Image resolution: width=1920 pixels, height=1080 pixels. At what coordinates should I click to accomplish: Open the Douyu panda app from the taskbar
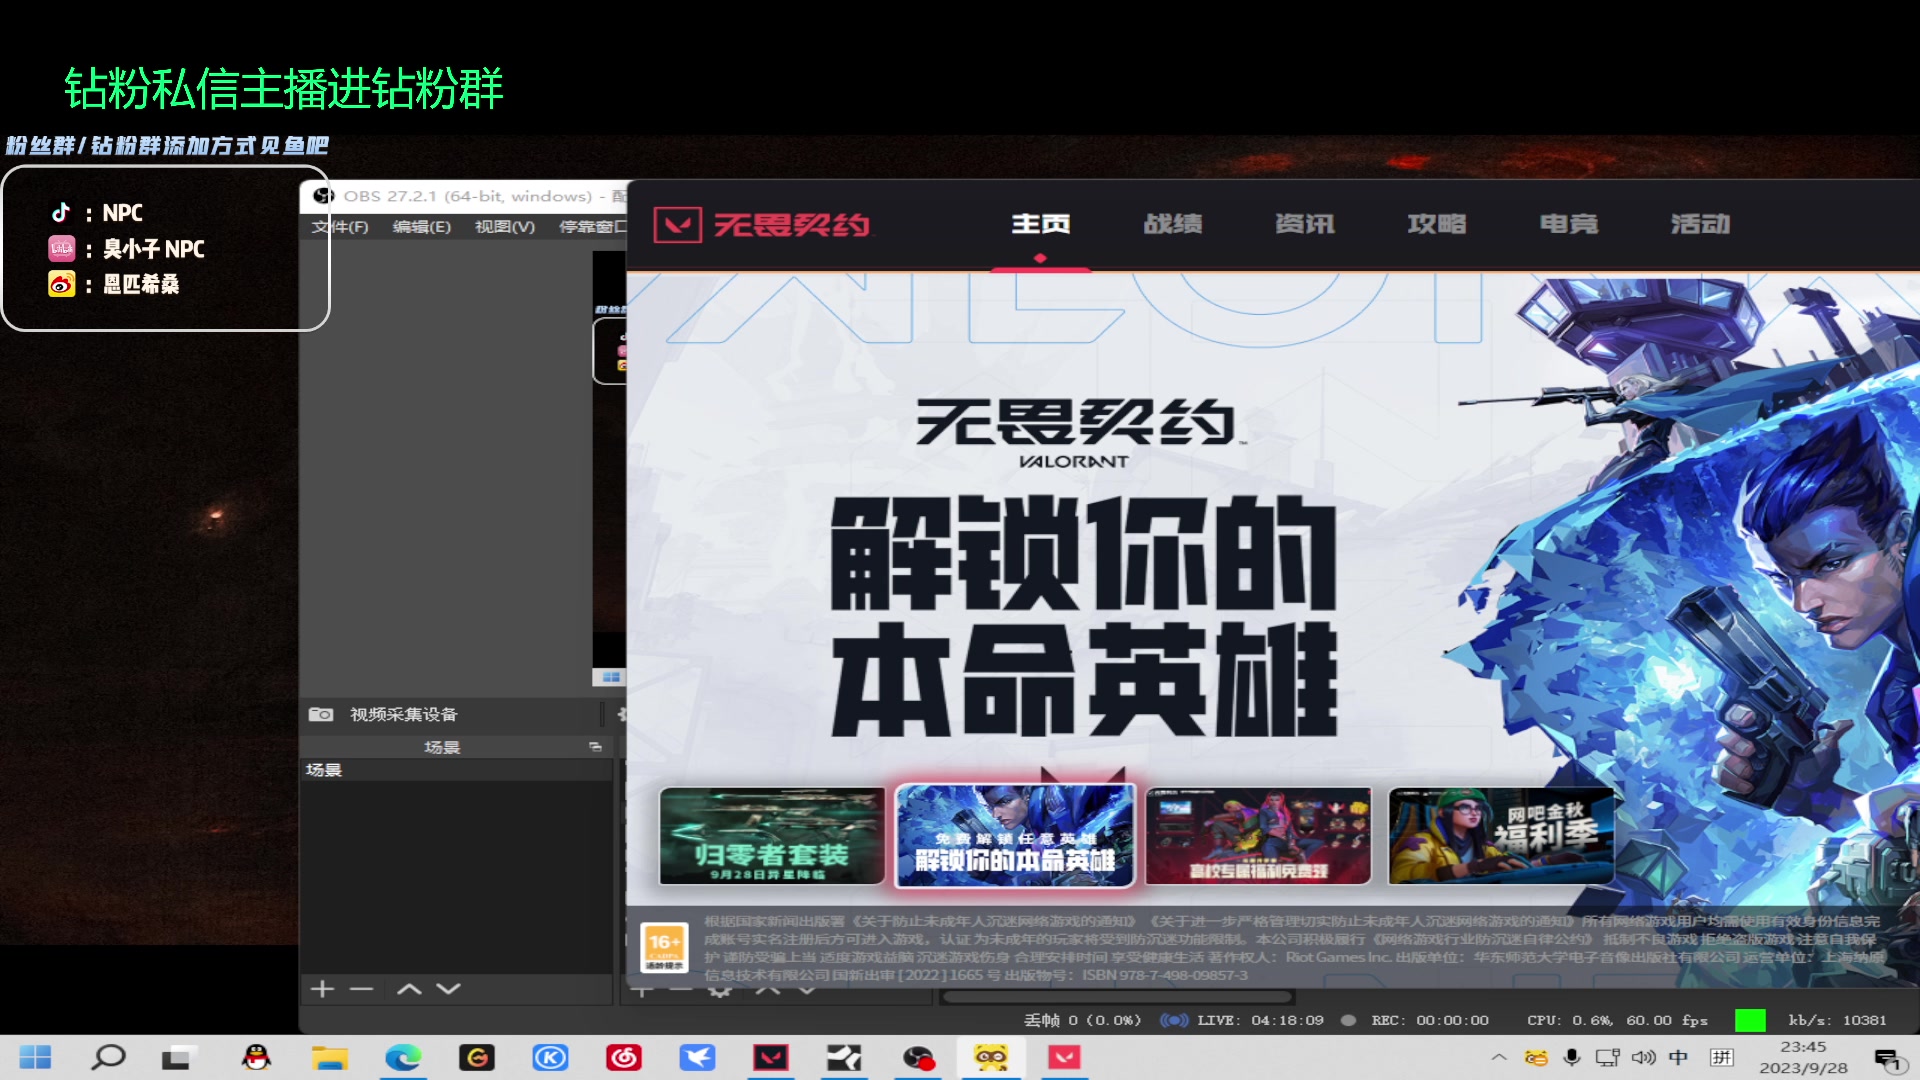click(x=993, y=1057)
